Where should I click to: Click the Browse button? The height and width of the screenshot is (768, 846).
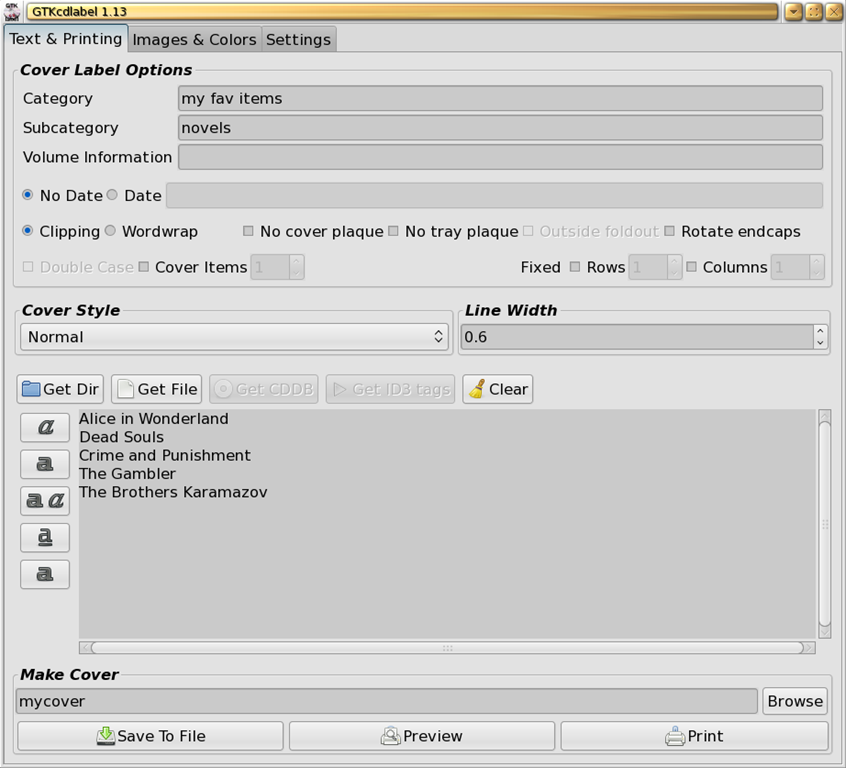coord(795,701)
